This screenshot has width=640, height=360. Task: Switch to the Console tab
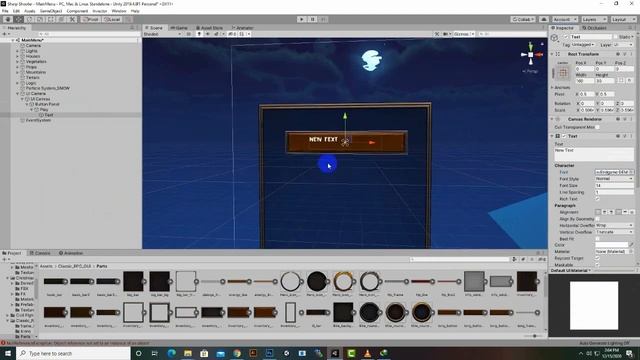[x=40, y=253]
